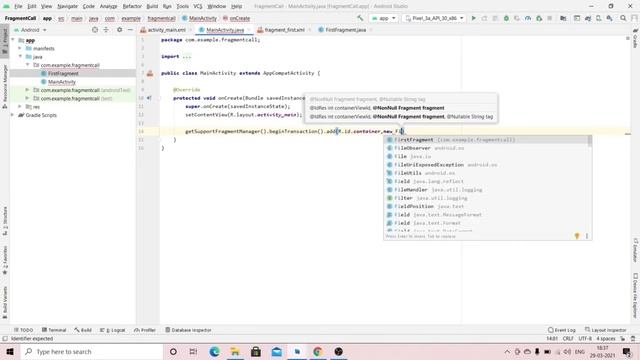Open the app run configuration dropdown
This screenshot has width=640, height=360.
pos(383,18)
